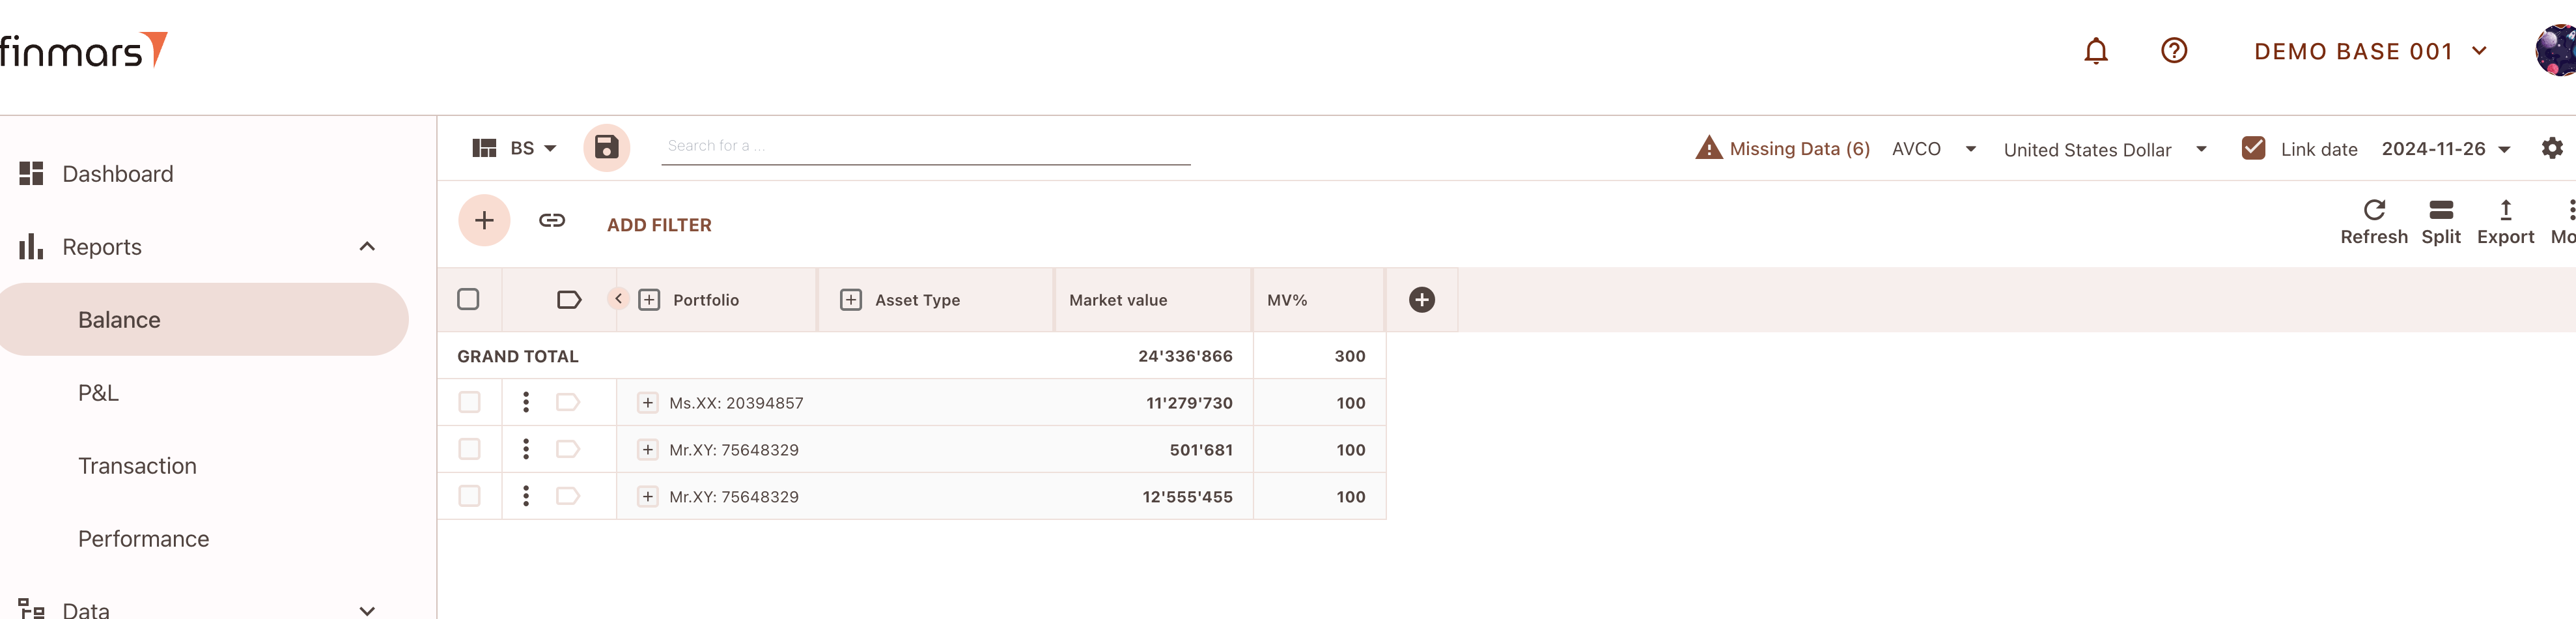
Task: Select the Ms.XX: 20394857 row checkbox
Action: click(x=469, y=402)
